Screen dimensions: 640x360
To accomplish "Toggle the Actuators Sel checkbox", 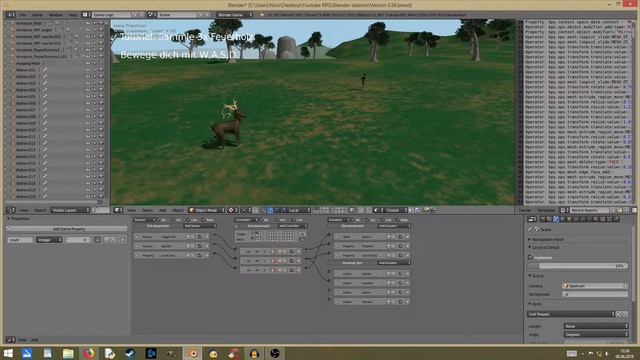I will tap(352, 220).
